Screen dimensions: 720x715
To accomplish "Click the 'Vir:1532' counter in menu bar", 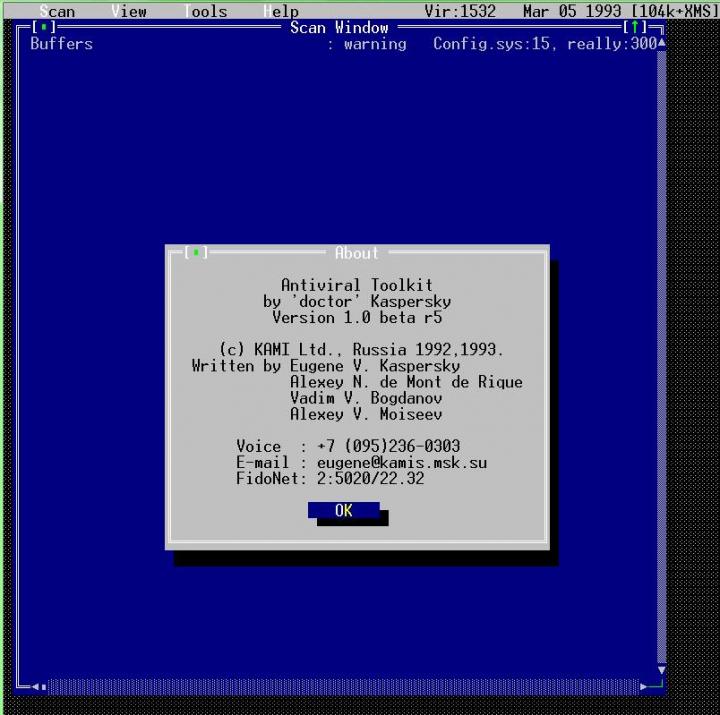I will click(x=460, y=11).
